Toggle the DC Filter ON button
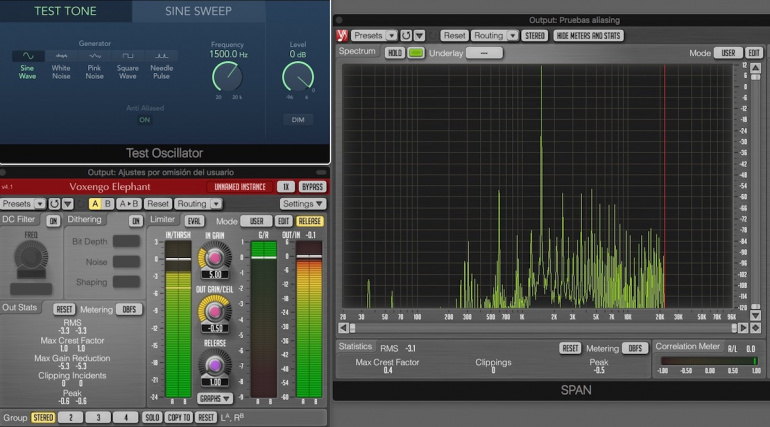This screenshot has height=427, width=770. (52, 221)
